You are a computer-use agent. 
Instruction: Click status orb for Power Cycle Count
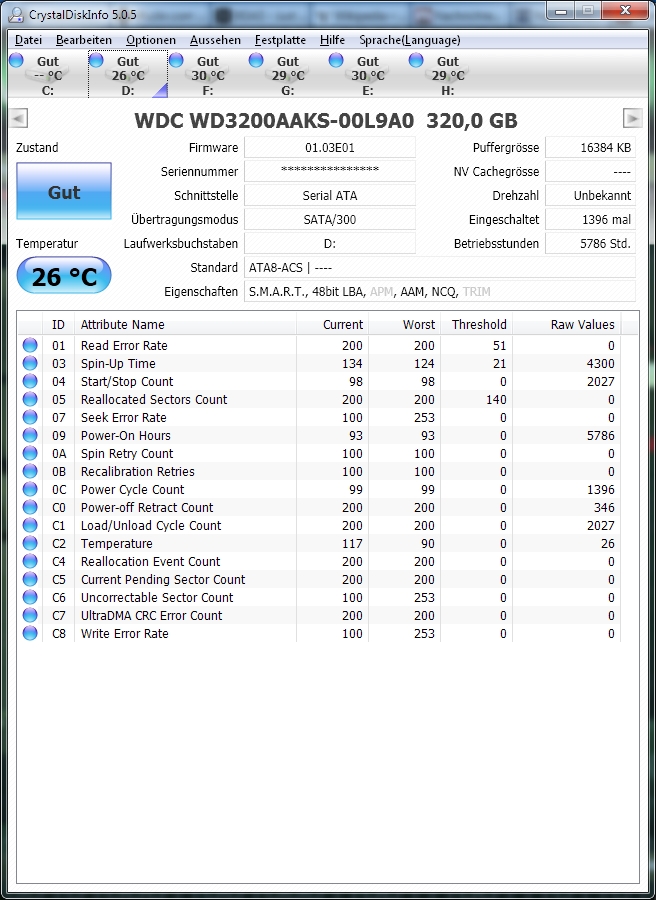tap(30, 489)
